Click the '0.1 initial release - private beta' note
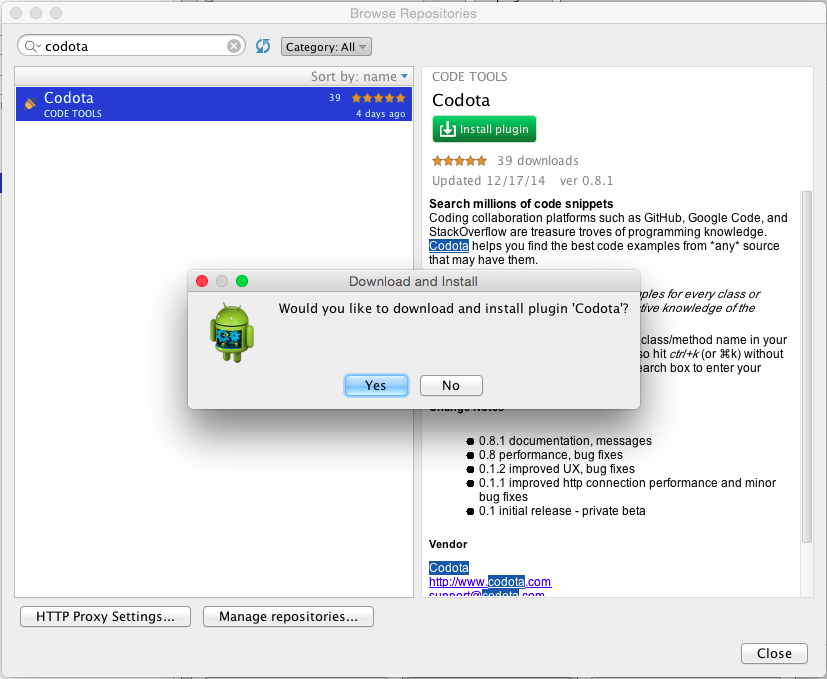Screen dimensions: 827x679 click(562, 511)
